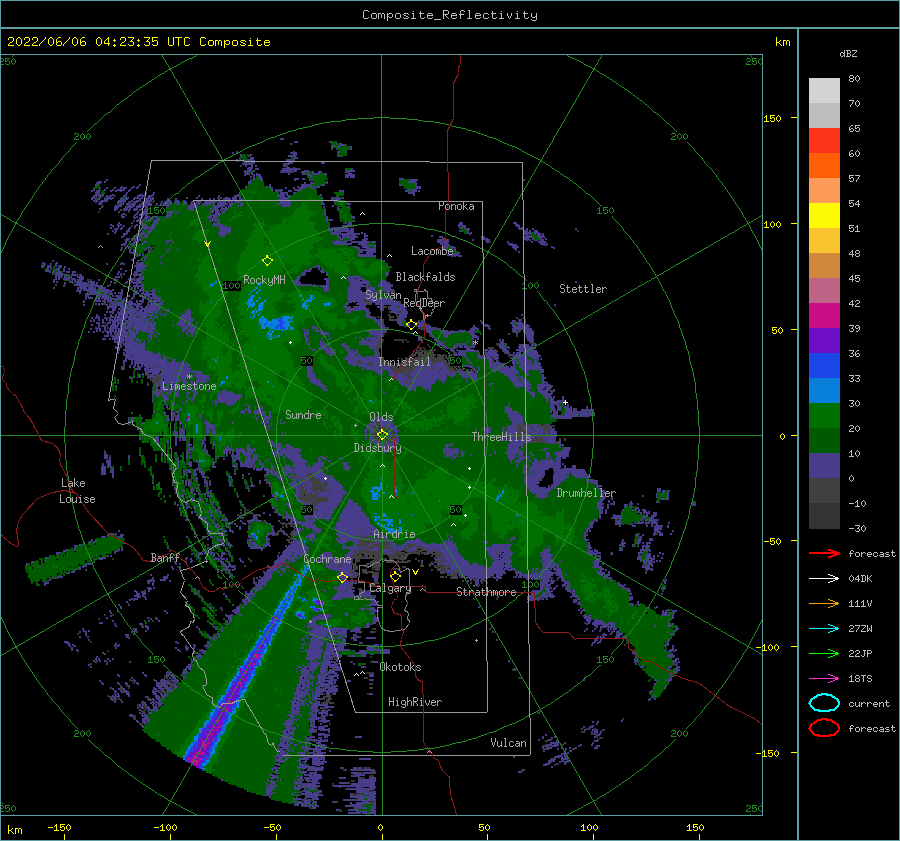Click the Ponoka city label
Screen dimensions: 900x841
click(456, 206)
